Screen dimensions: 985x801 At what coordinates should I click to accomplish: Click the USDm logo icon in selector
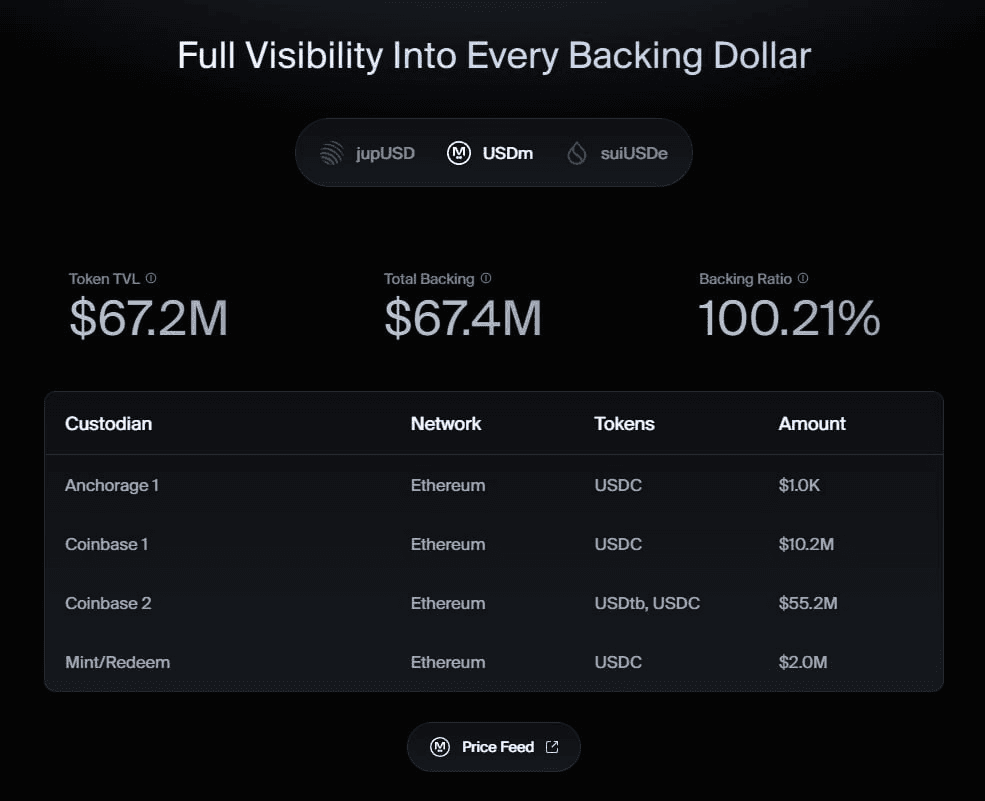[x=459, y=153]
